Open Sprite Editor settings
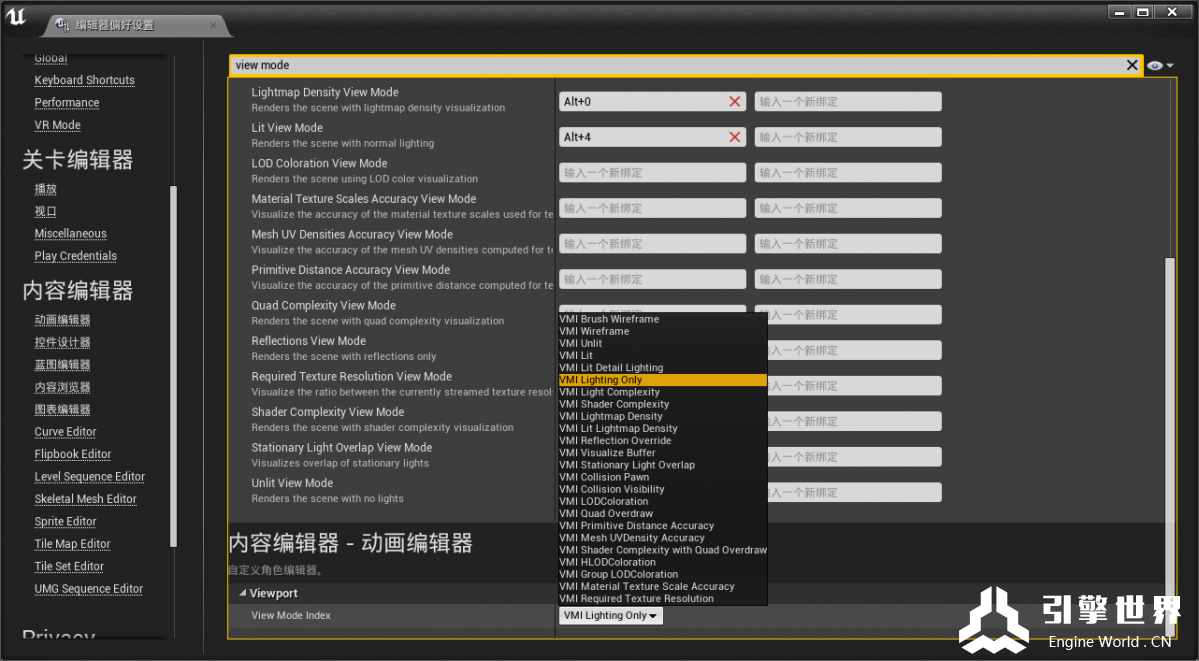This screenshot has height=661, width=1199. point(65,521)
